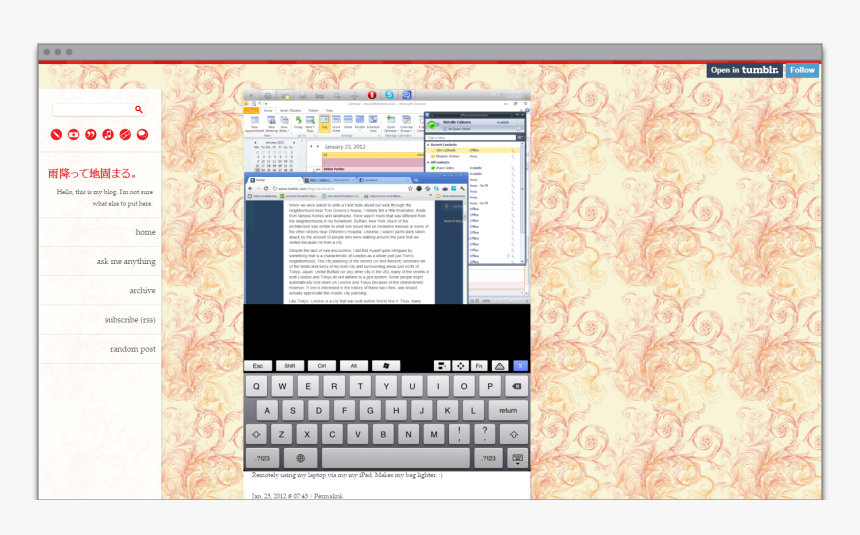Click Open in tumblr button
The height and width of the screenshot is (535, 860).
[744, 70]
